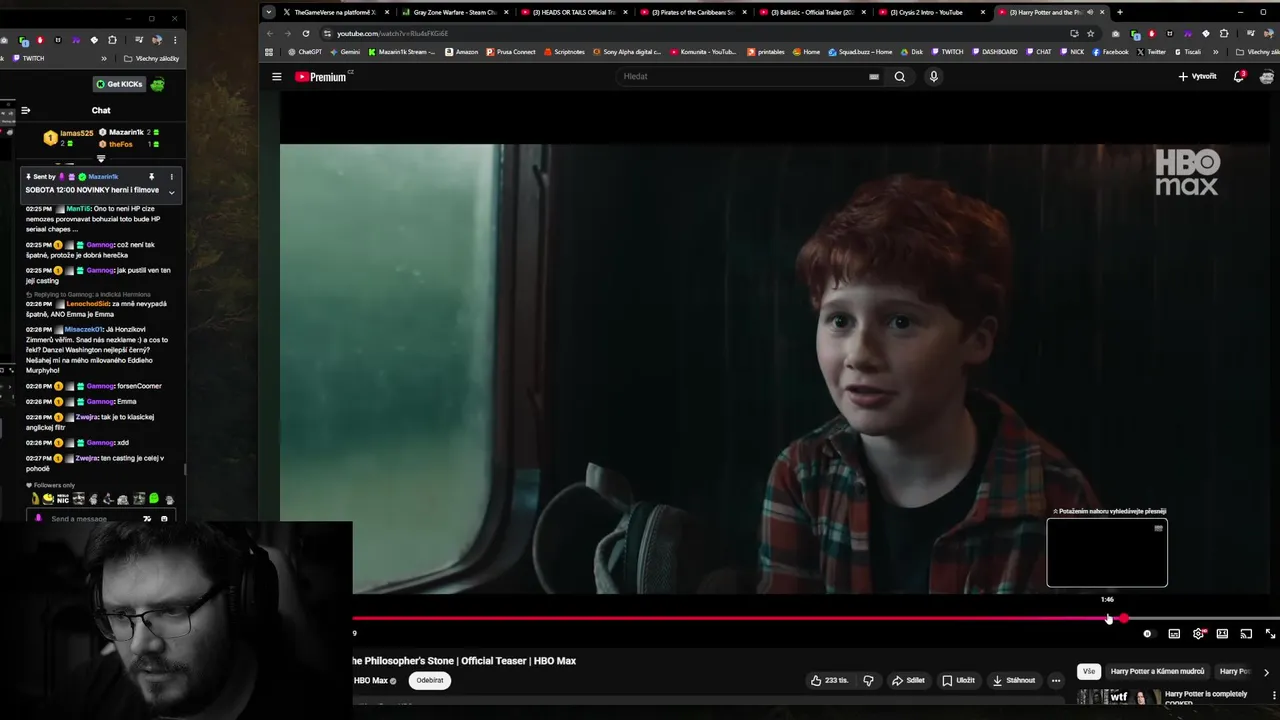
Task: Reload the YouTube page
Action: (x=306, y=33)
